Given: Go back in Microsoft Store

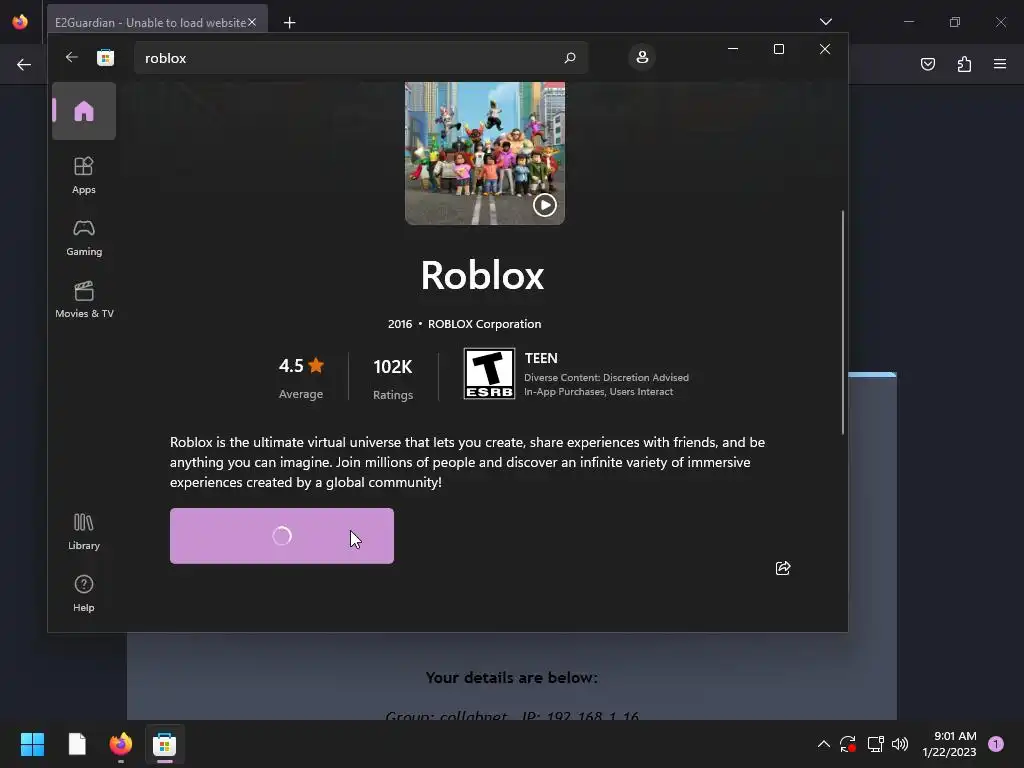Looking at the screenshot, I should pos(72,57).
